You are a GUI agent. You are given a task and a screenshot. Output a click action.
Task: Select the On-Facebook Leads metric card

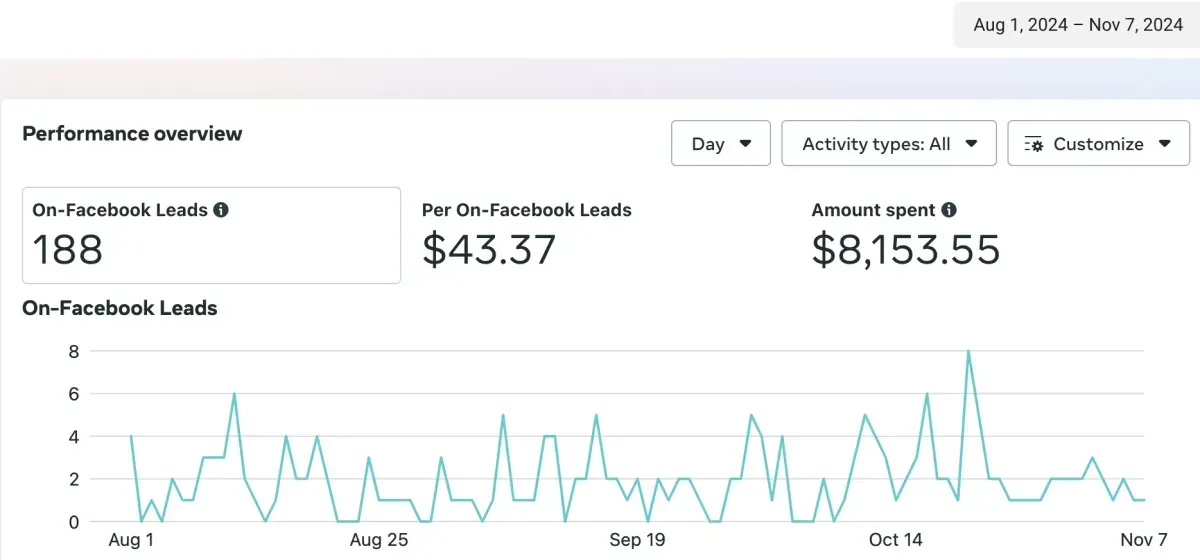click(211, 235)
